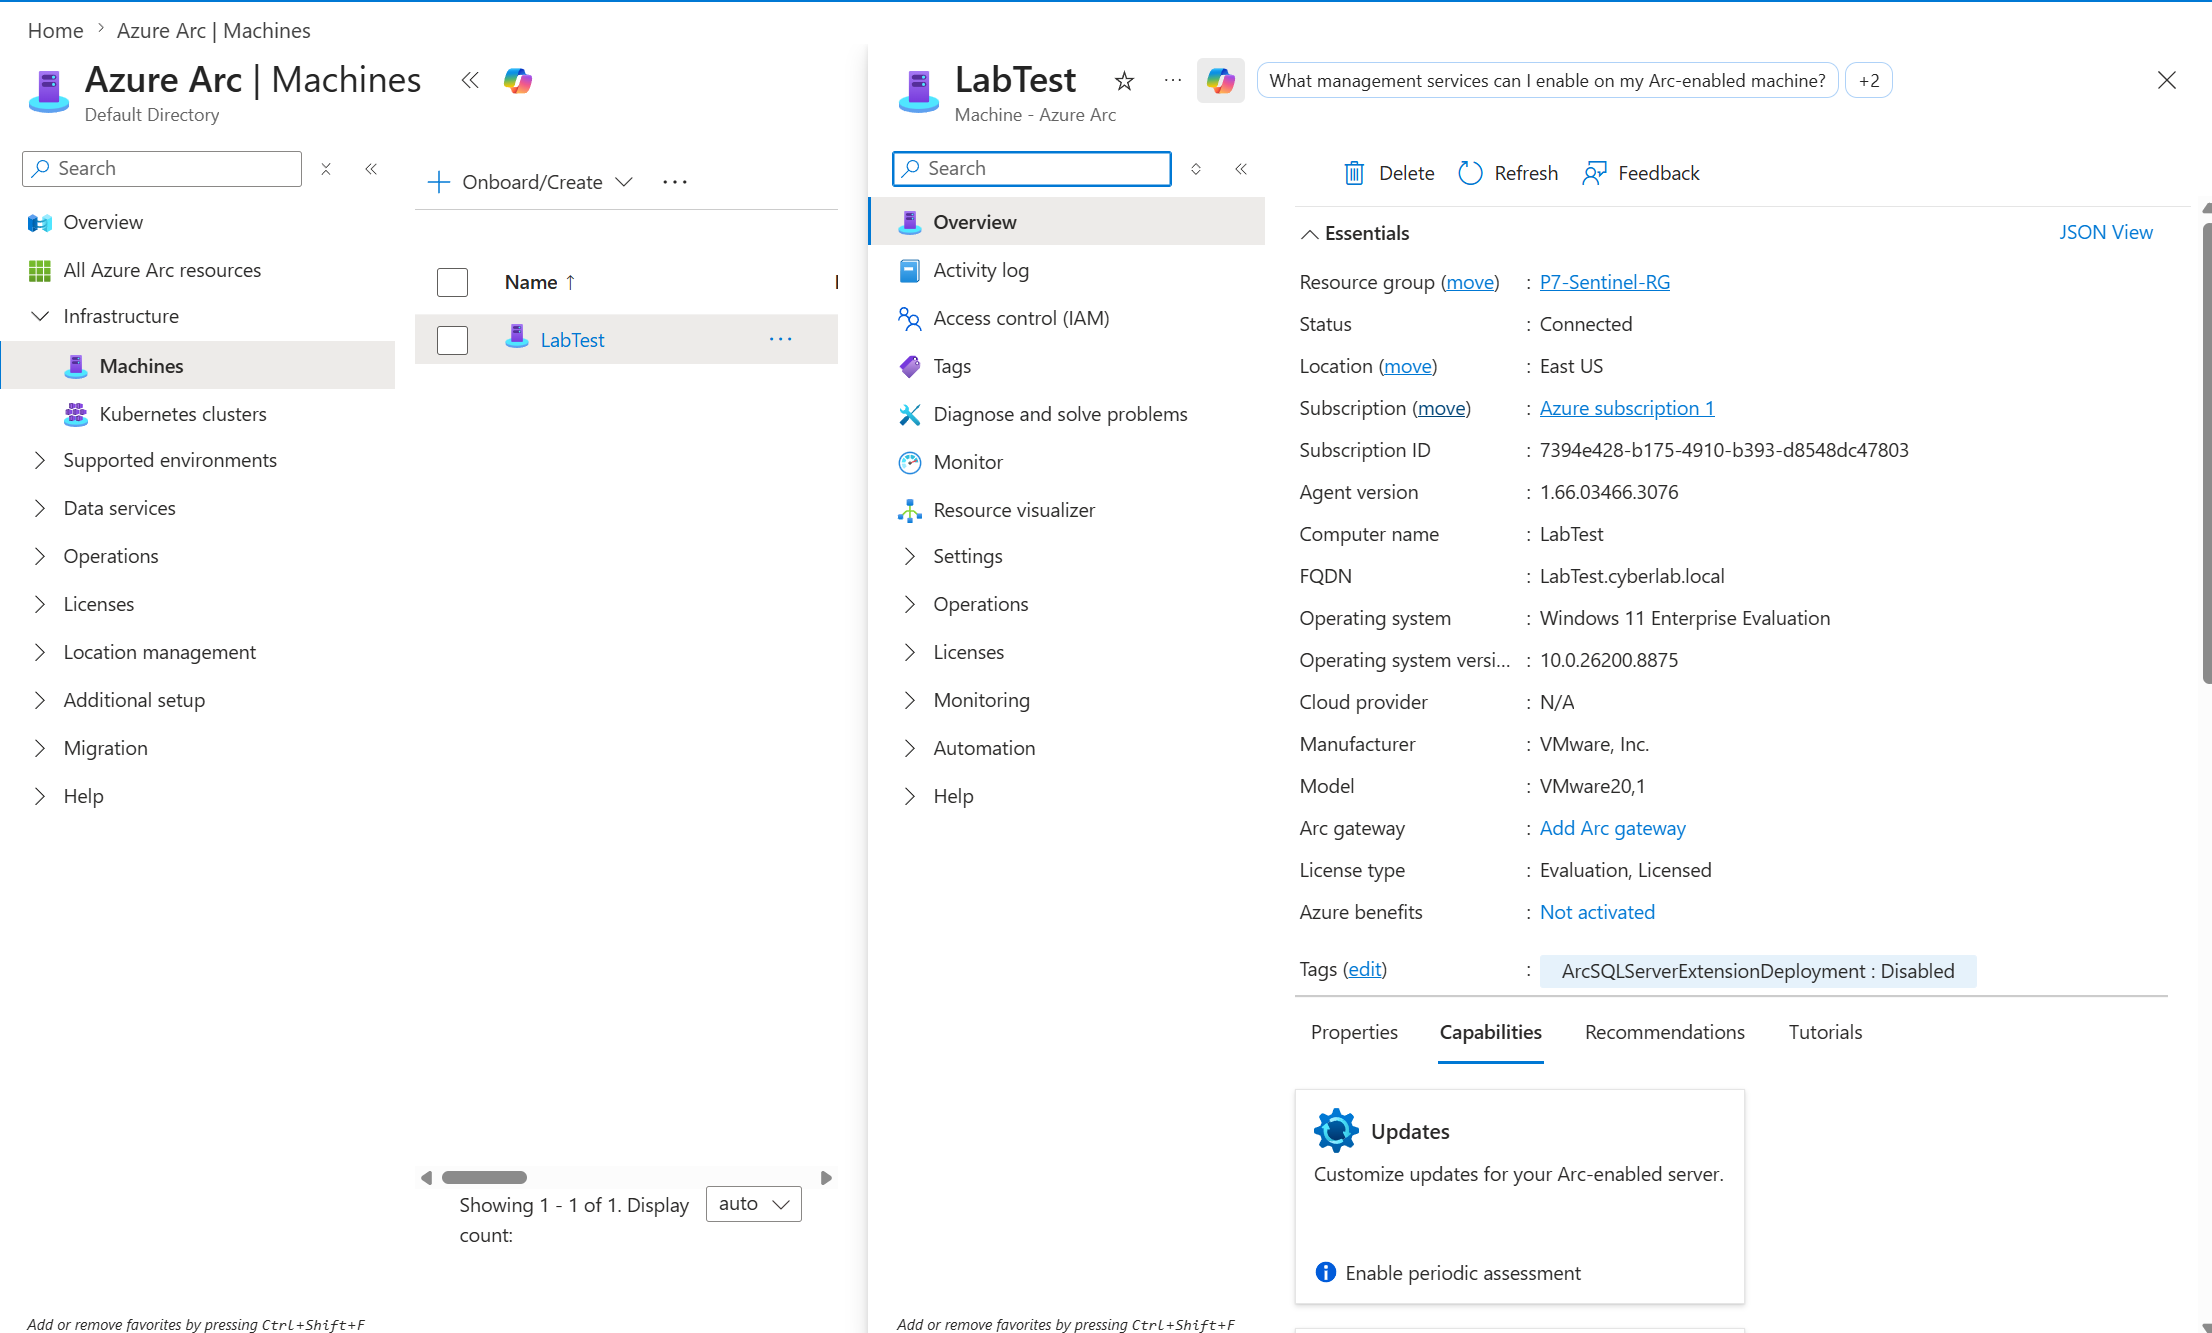Open the display count auto dropdown
Image resolution: width=2212 pixels, height=1333 pixels.
point(754,1204)
